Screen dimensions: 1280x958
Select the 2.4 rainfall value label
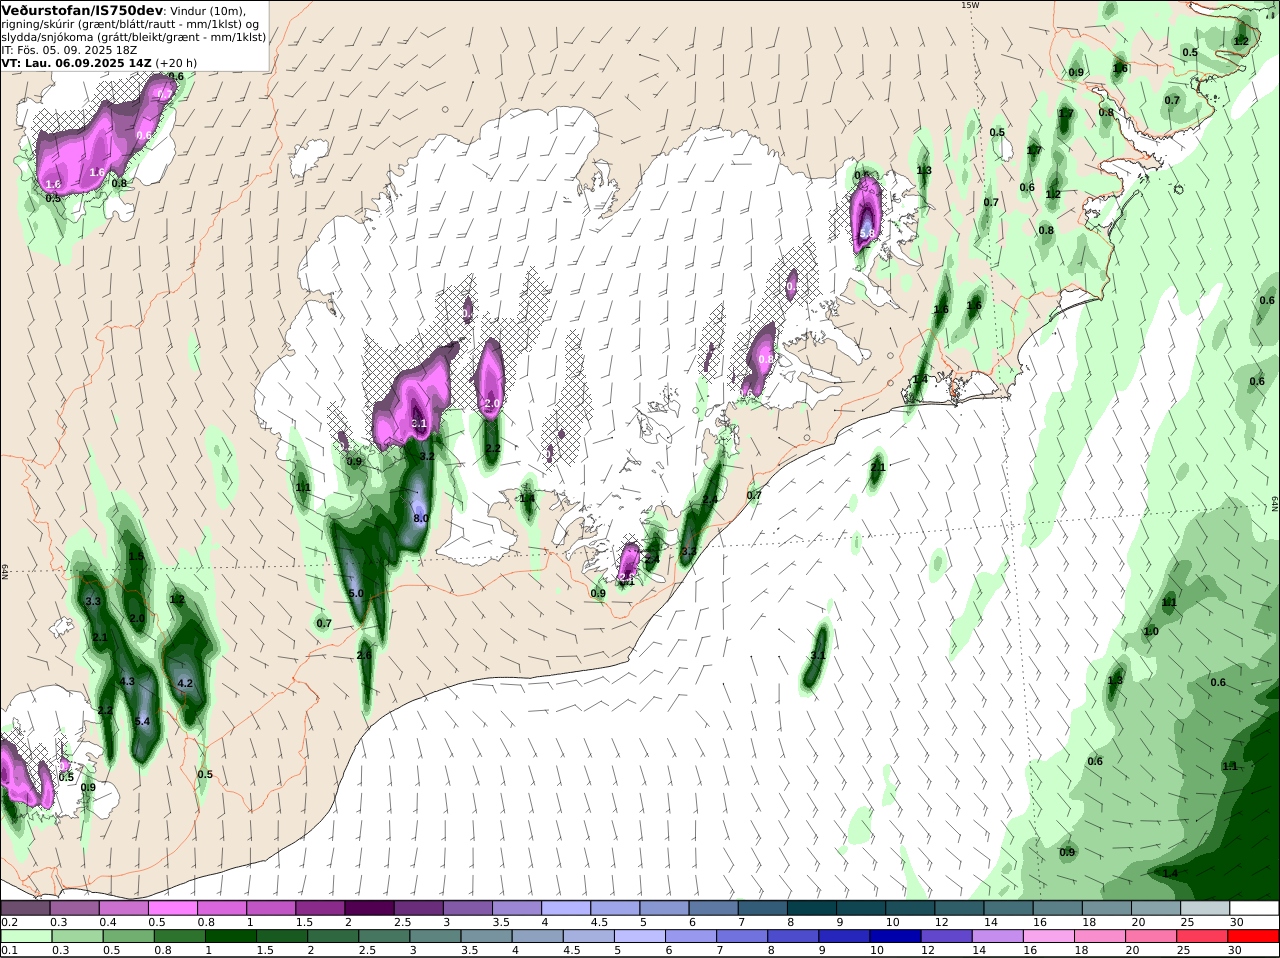pos(710,499)
